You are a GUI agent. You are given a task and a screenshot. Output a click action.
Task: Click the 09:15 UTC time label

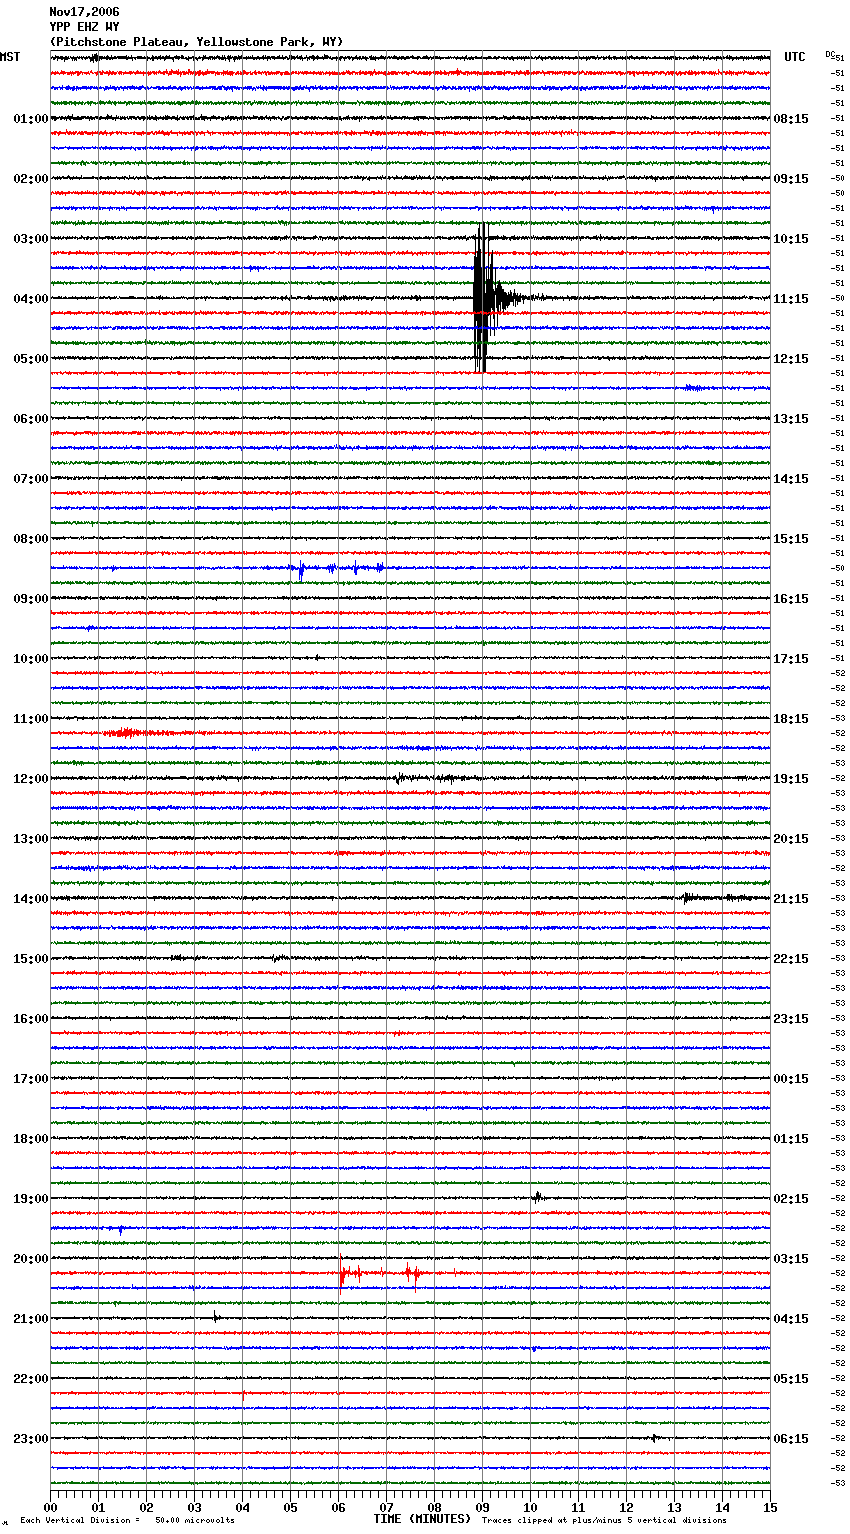click(791, 179)
